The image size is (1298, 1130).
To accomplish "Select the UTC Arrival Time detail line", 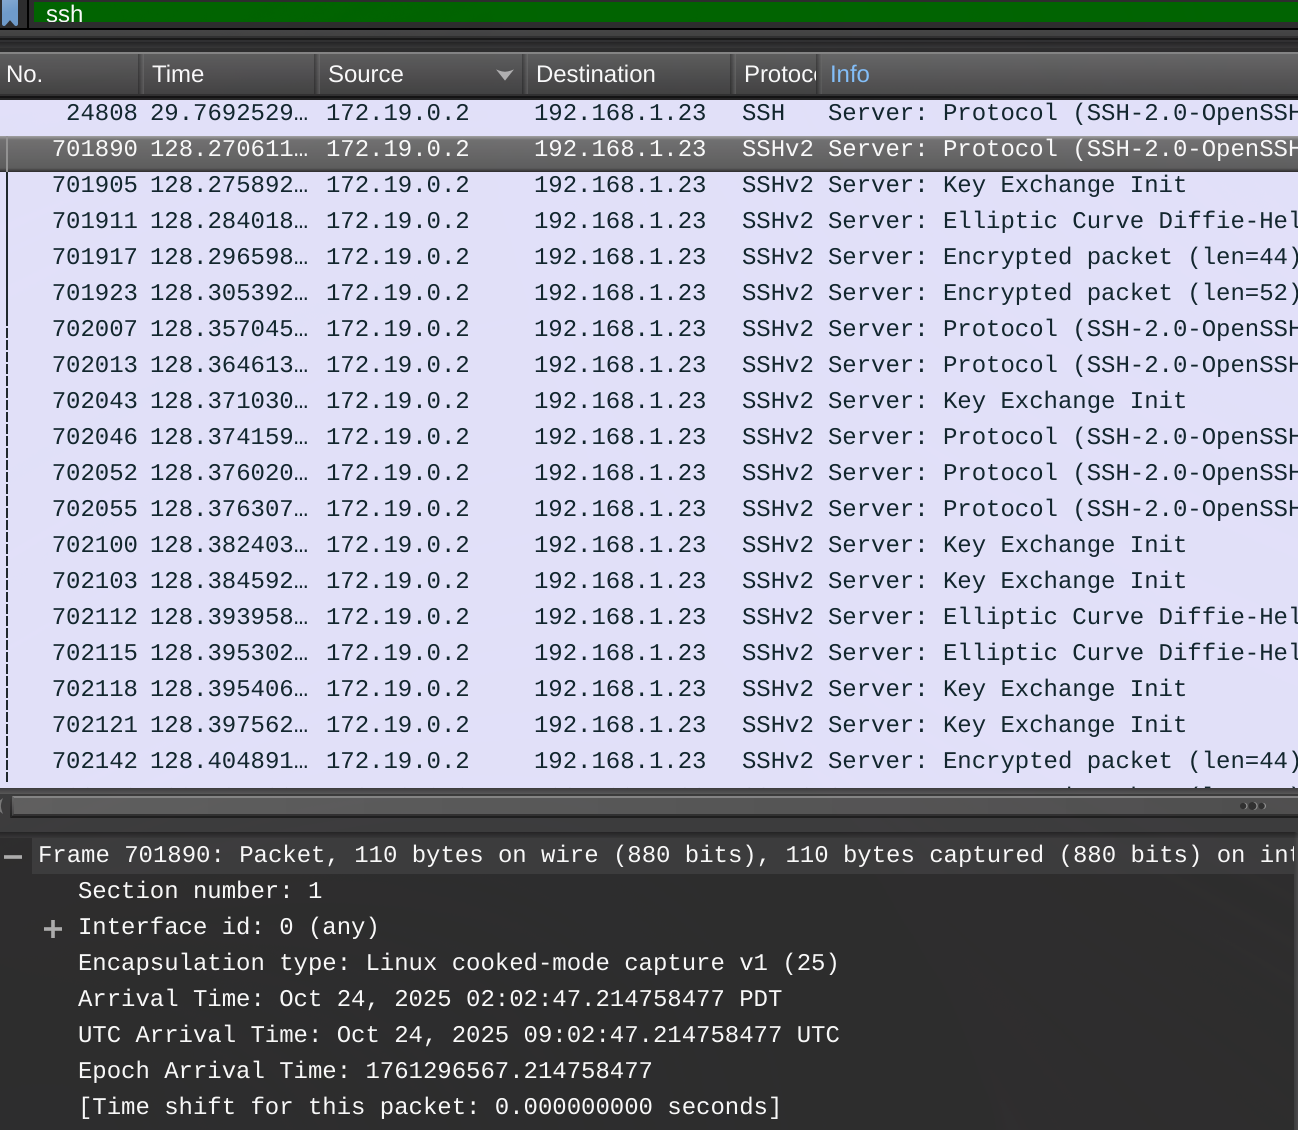I will pyautogui.click(x=458, y=1035).
